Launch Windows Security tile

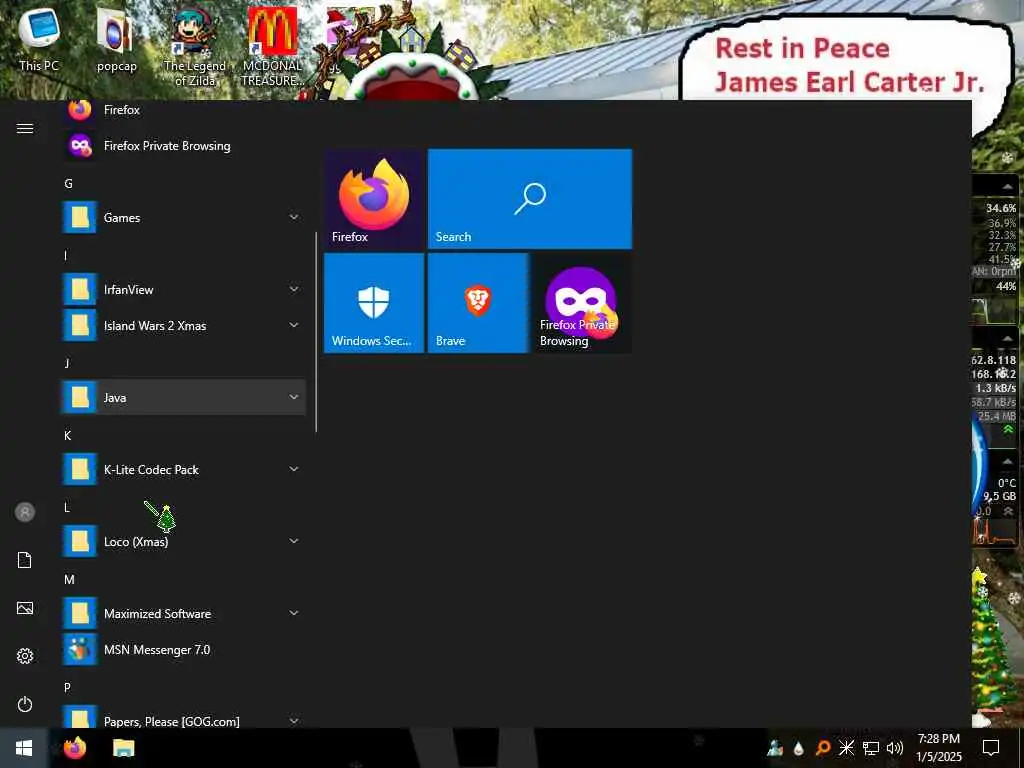pos(374,303)
